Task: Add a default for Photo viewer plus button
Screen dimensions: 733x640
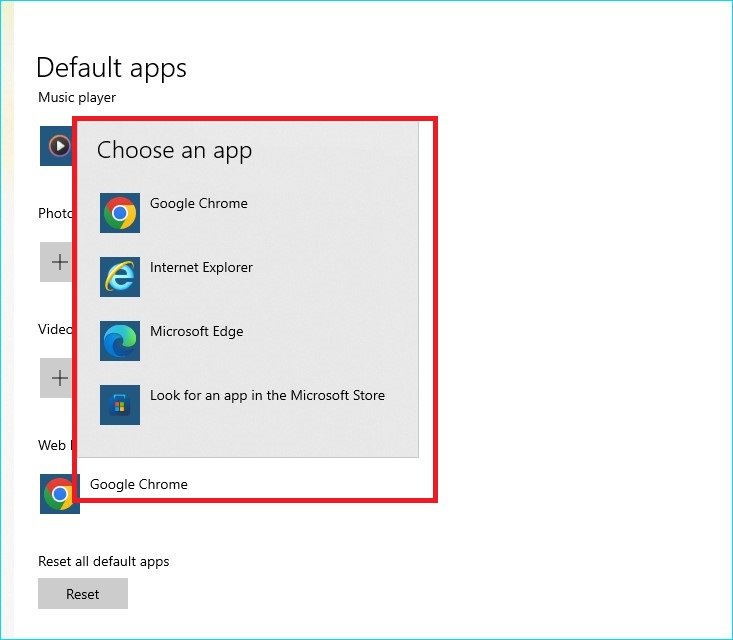Action: pyautogui.click(x=57, y=262)
